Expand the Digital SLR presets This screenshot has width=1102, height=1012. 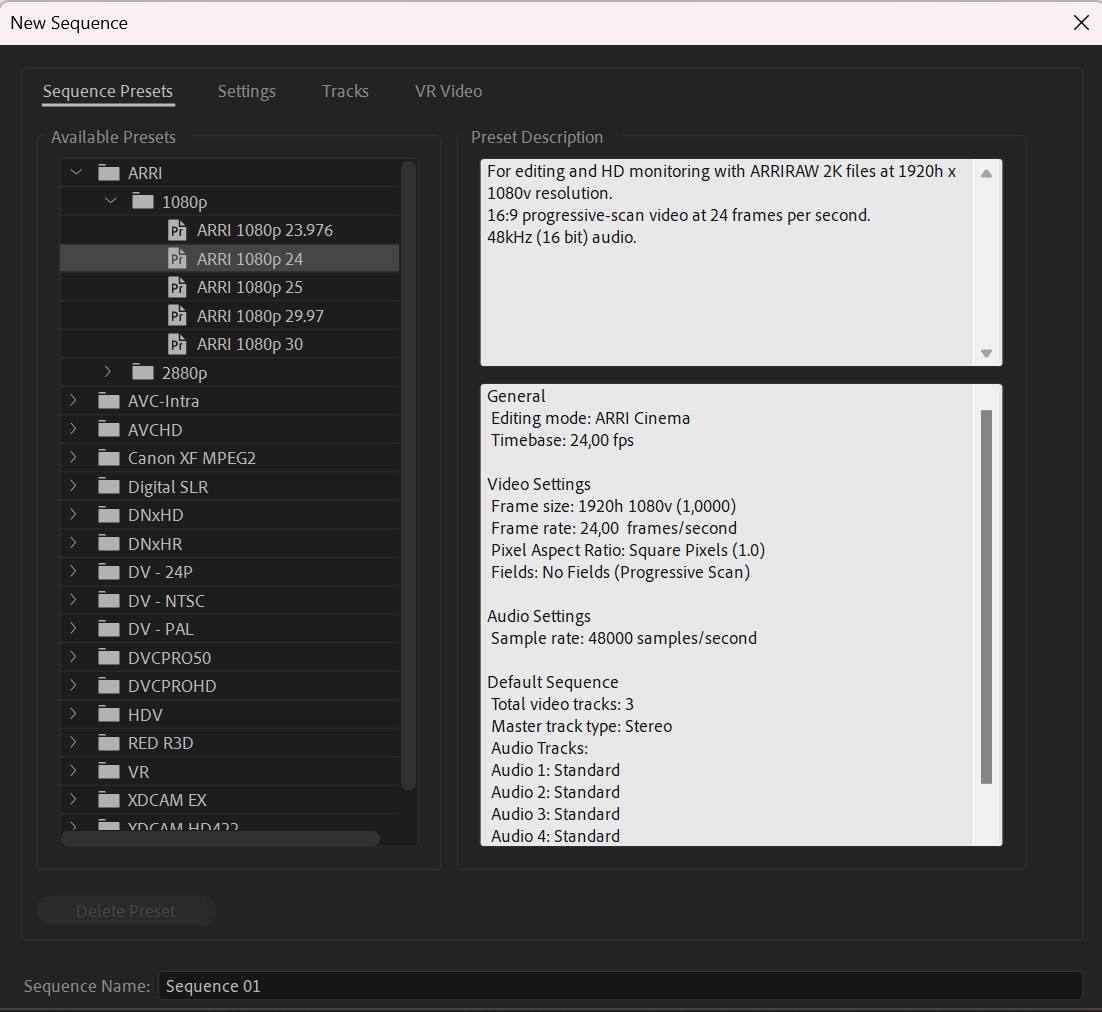[73, 486]
